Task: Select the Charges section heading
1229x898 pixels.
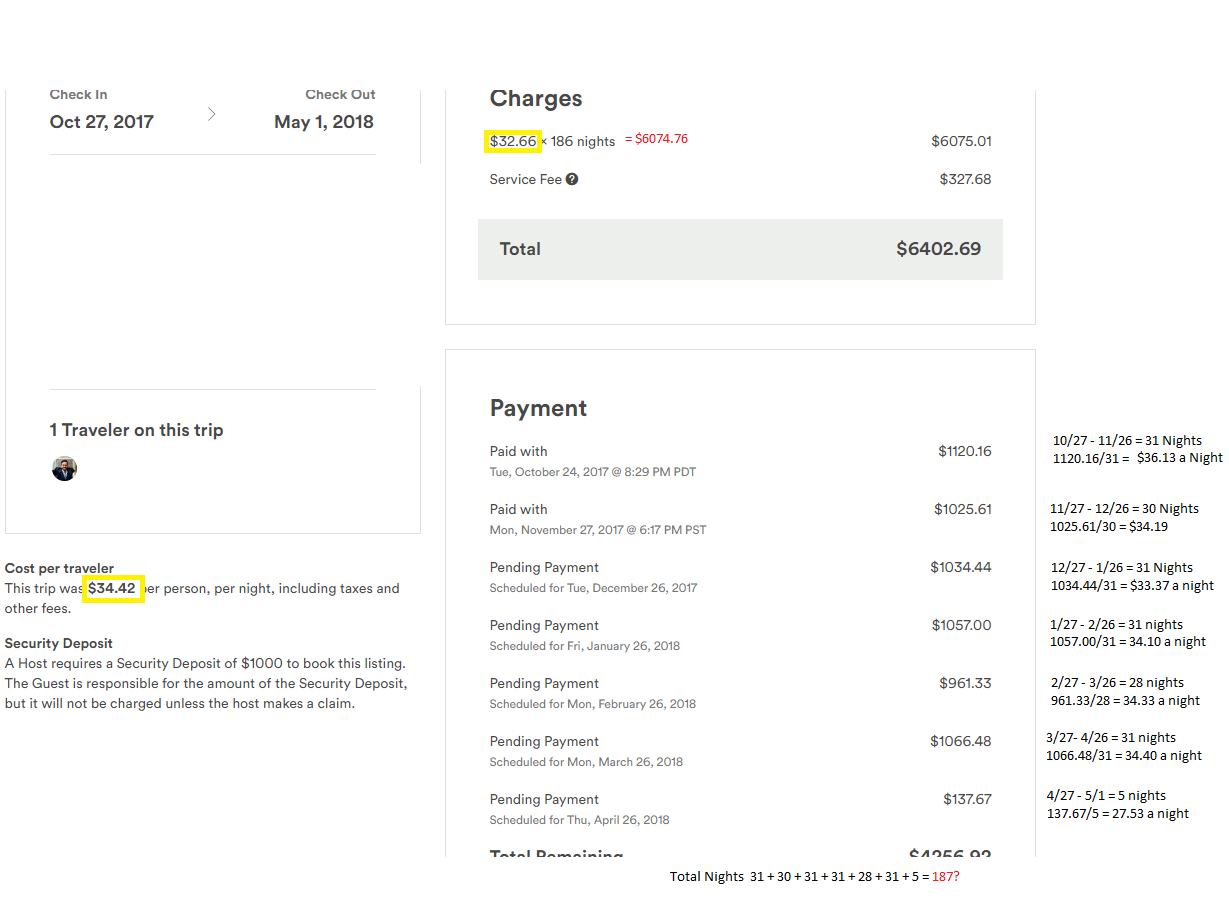Action: tap(536, 98)
